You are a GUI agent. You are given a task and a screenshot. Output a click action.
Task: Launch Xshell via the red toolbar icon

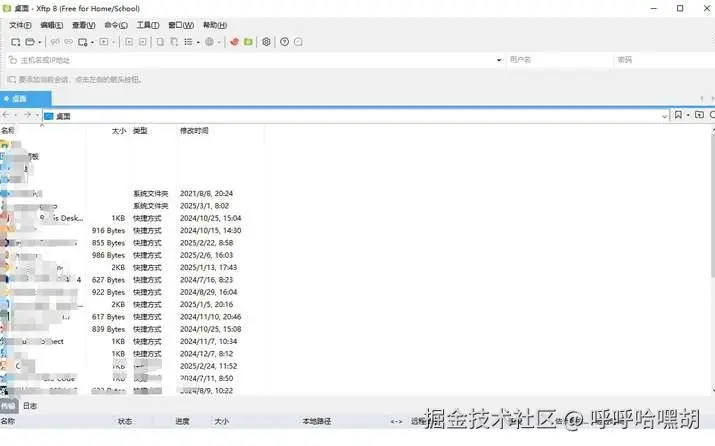pyautogui.click(x=234, y=42)
